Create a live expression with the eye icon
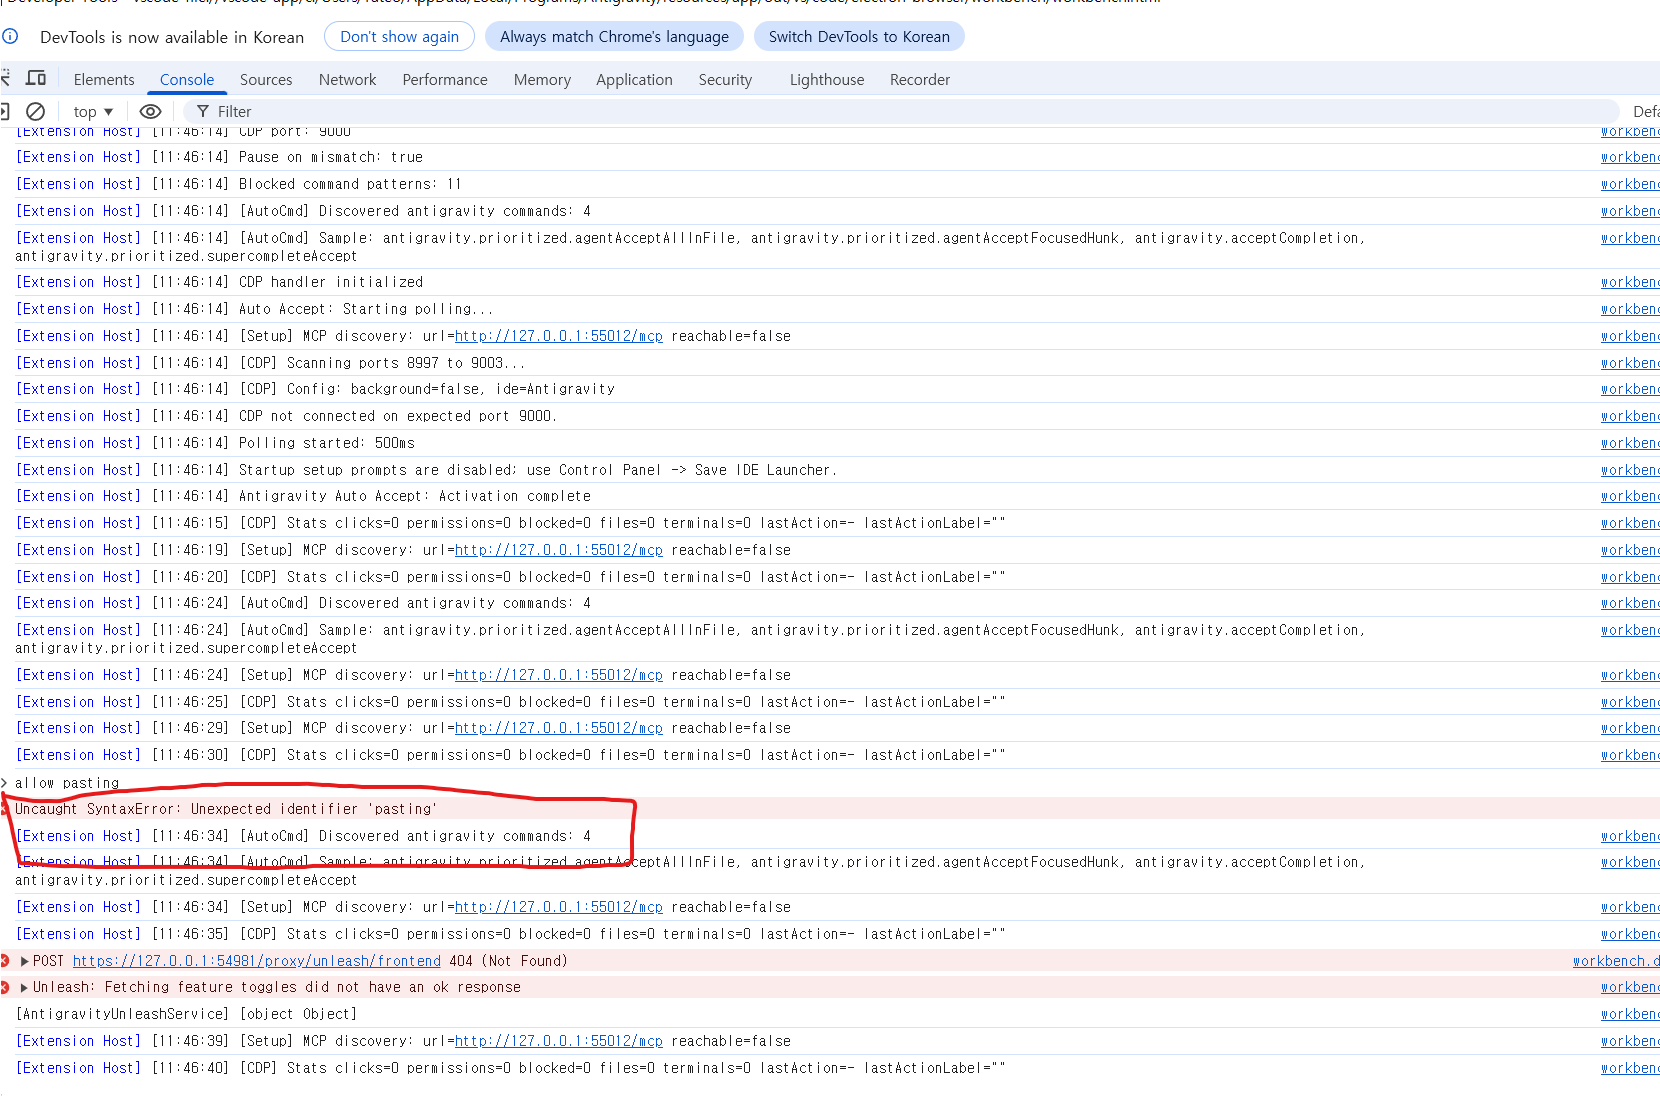This screenshot has width=1660, height=1103. tap(150, 111)
